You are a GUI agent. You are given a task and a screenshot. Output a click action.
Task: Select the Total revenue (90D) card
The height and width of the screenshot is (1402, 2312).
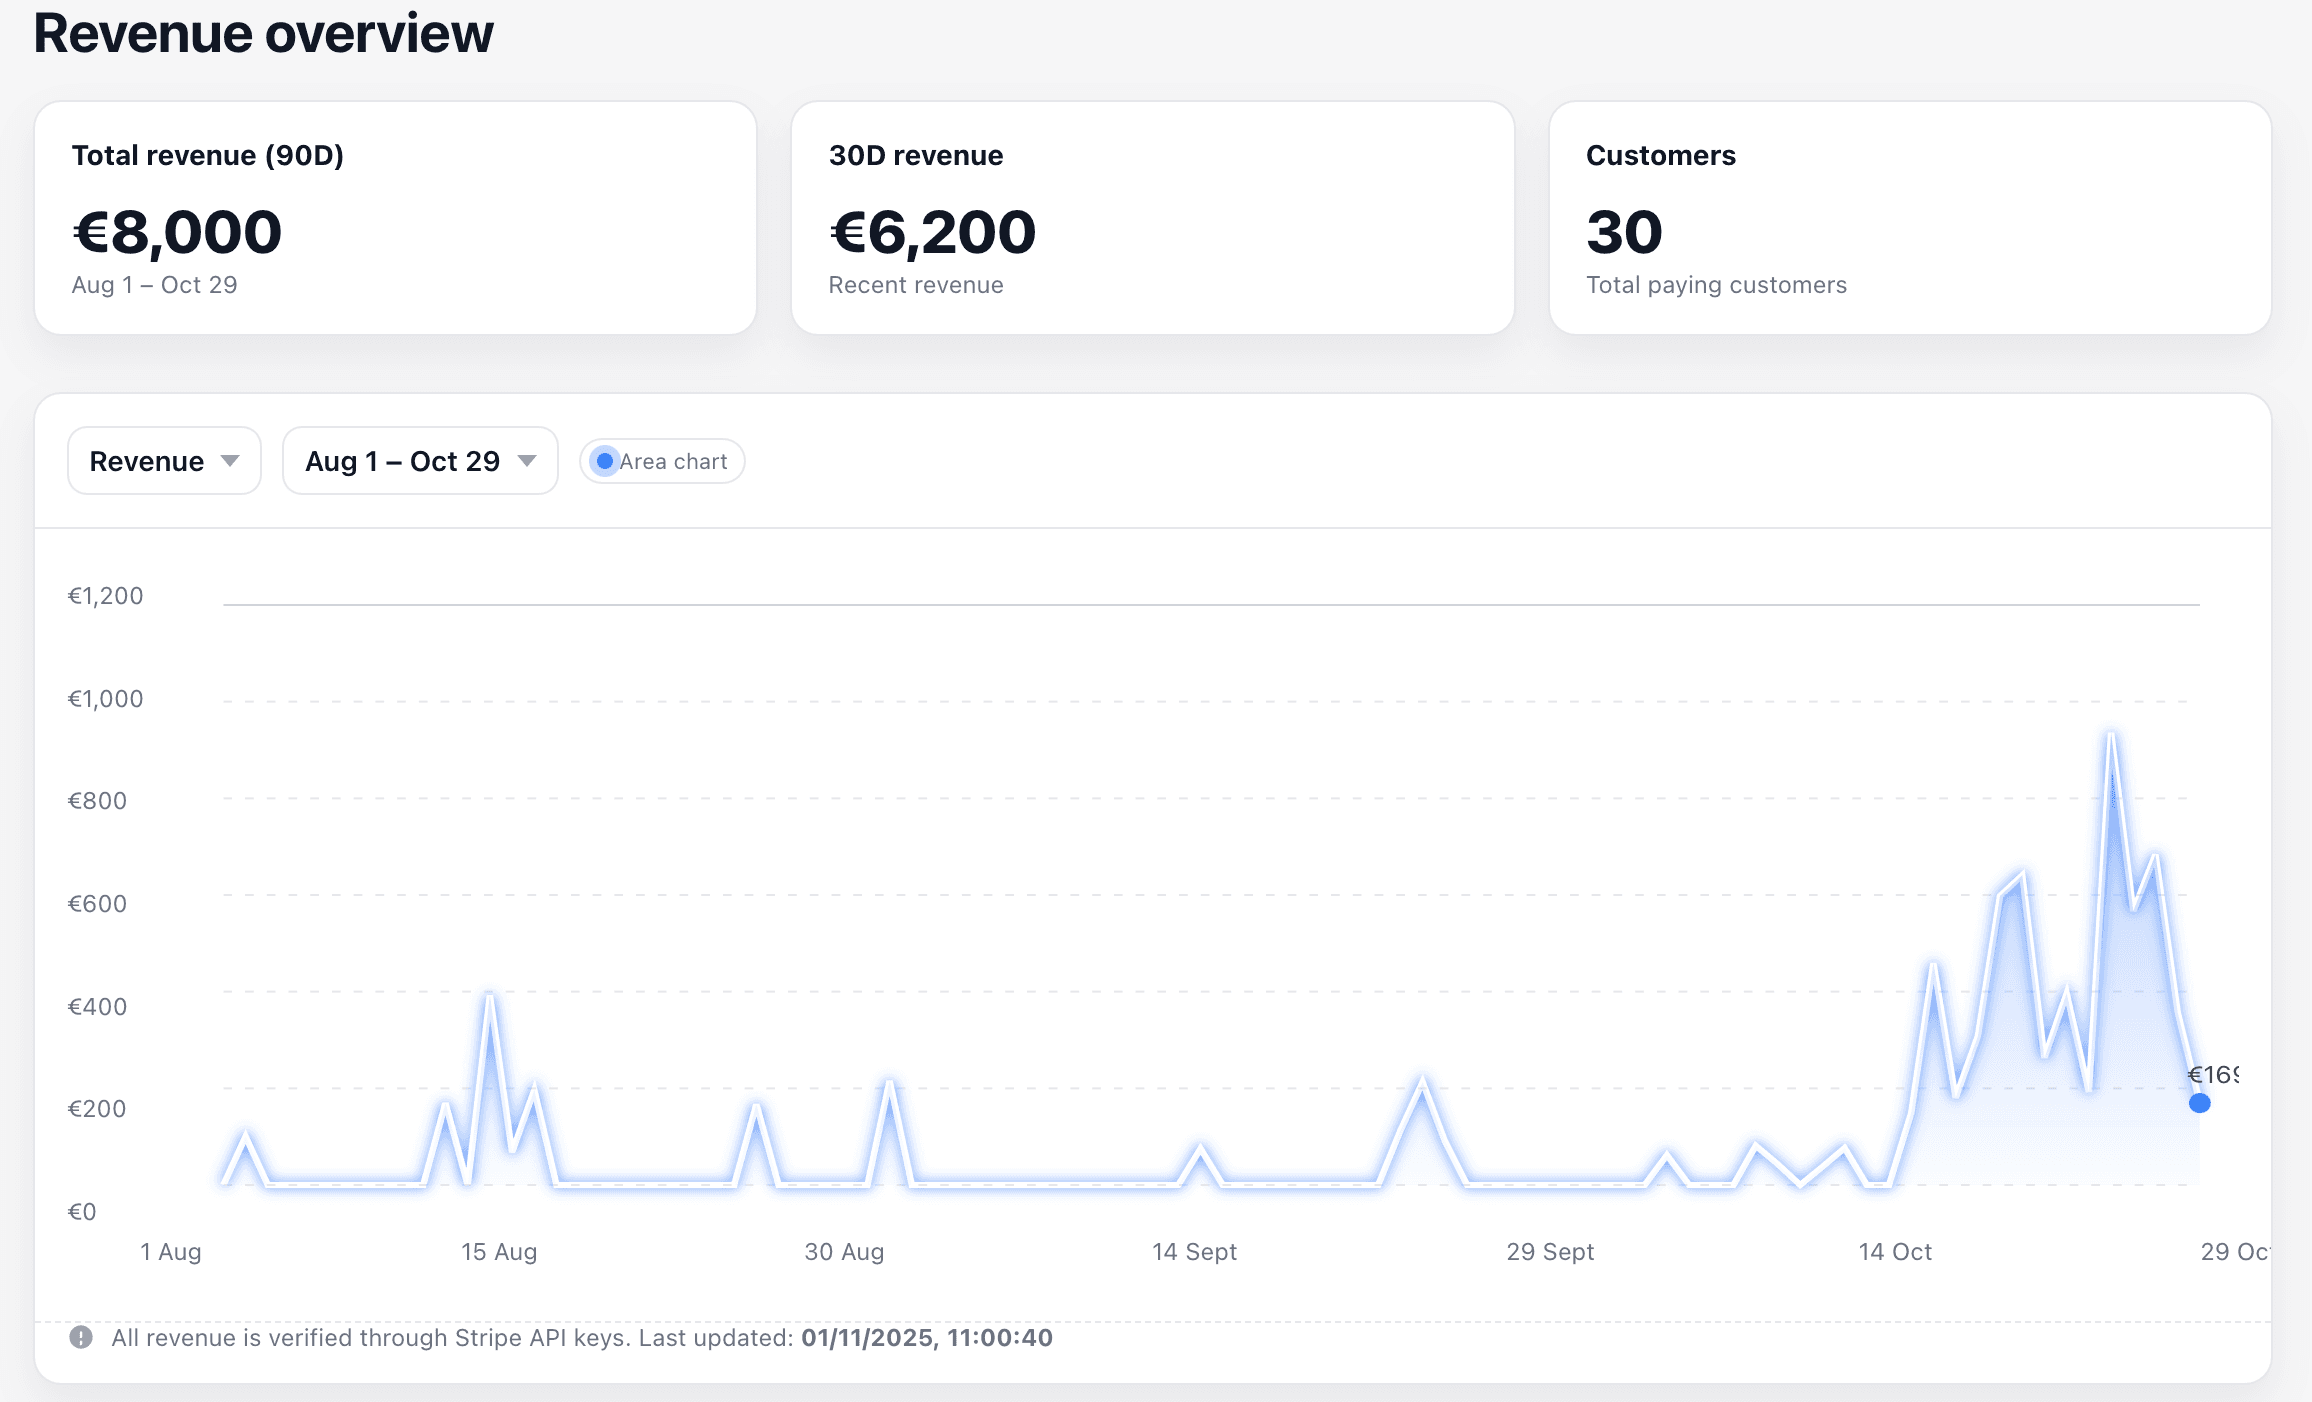point(395,219)
